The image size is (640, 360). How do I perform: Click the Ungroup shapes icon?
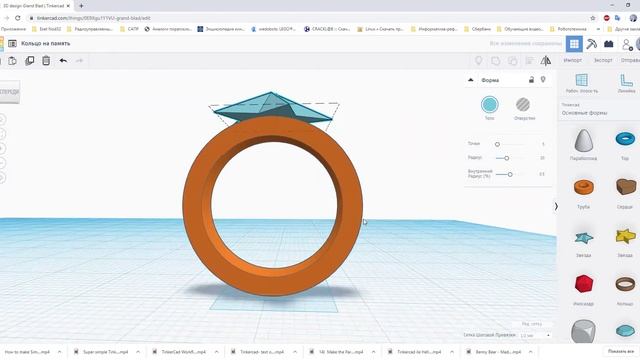pyautogui.click(x=513, y=61)
